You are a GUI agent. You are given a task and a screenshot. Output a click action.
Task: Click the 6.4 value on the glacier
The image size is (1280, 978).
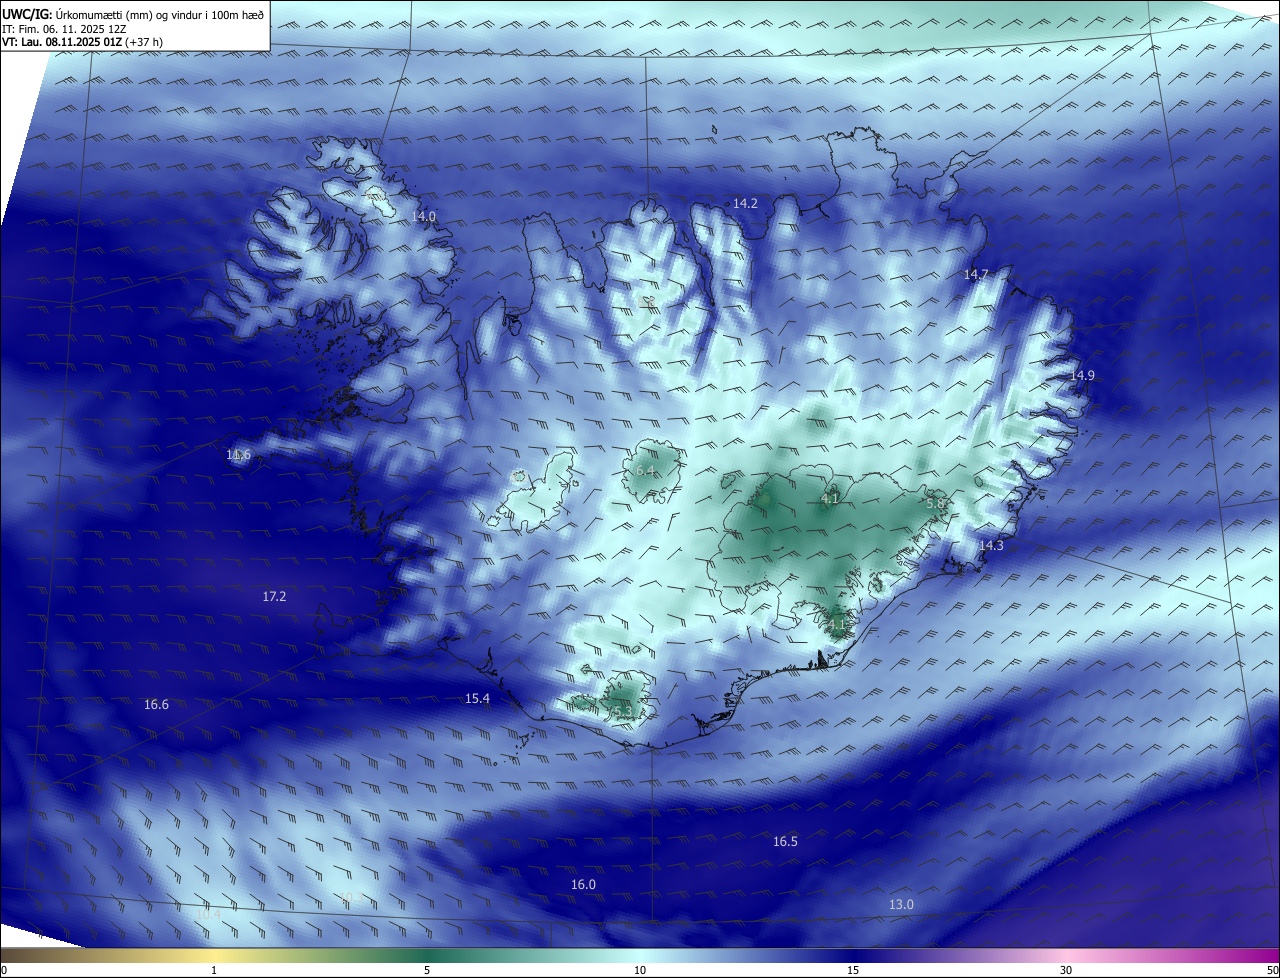[x=645, y=470]
